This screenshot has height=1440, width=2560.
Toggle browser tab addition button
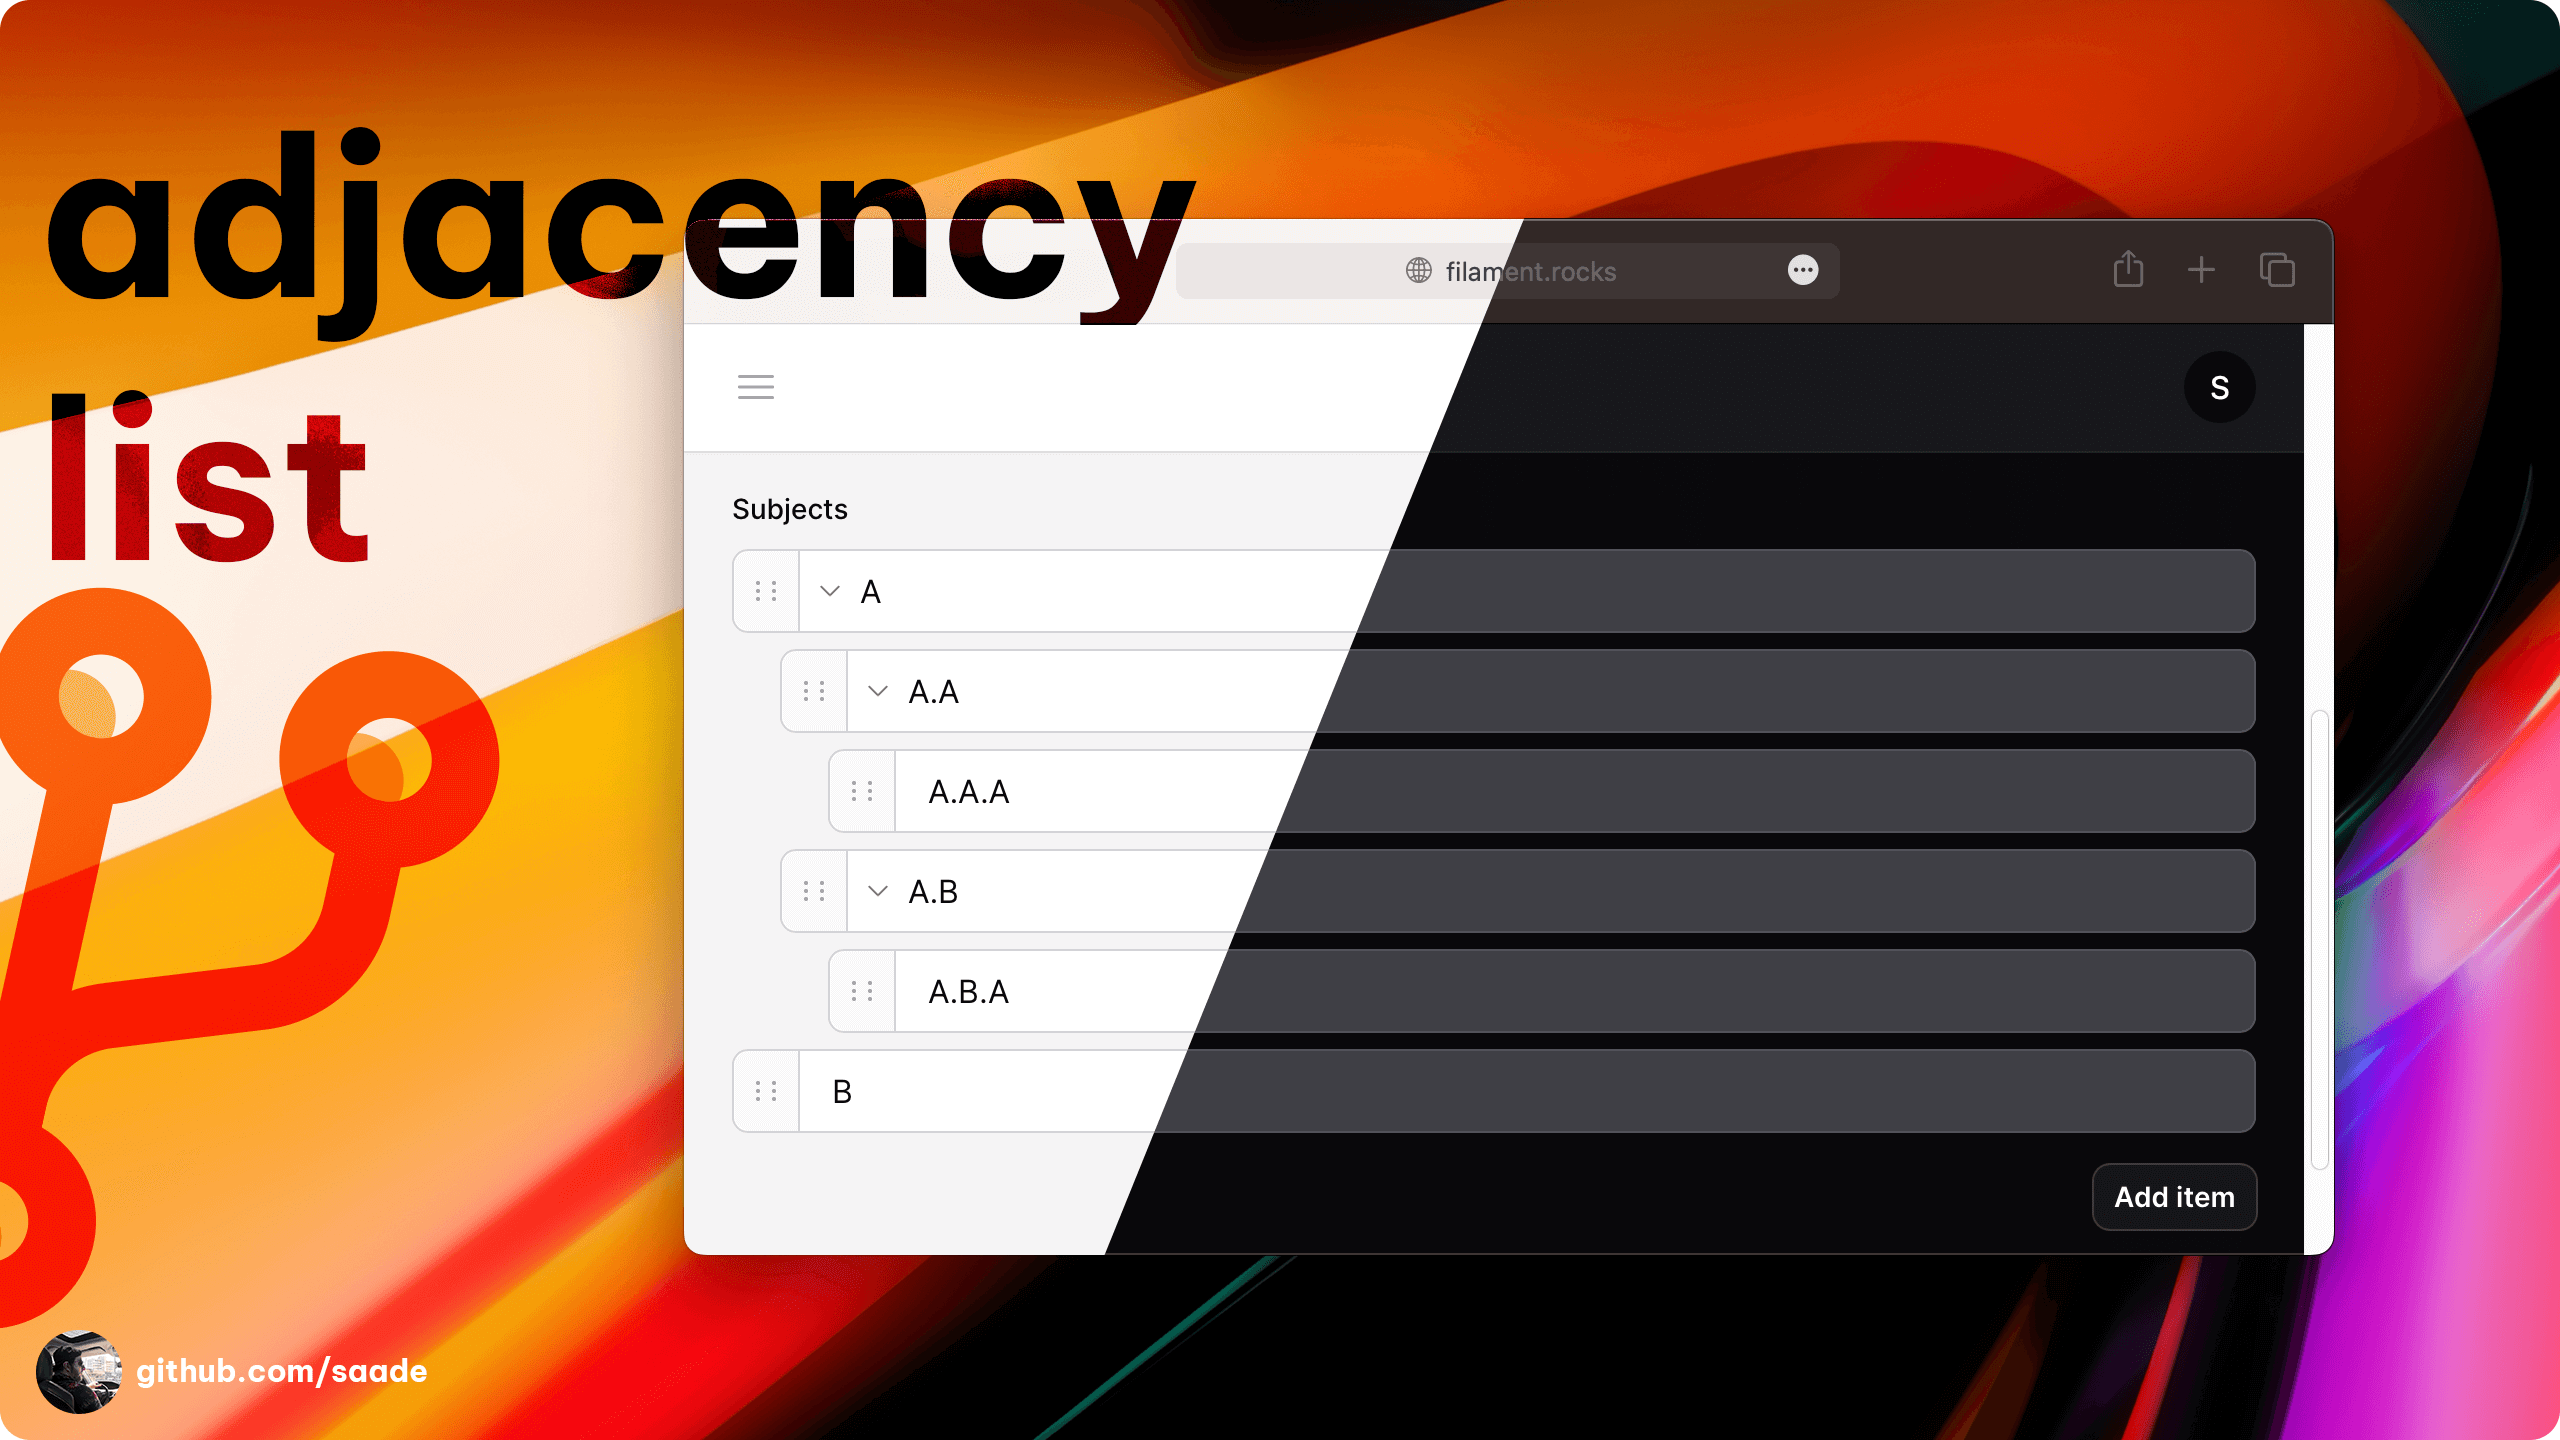click(x=2201, y=271)
